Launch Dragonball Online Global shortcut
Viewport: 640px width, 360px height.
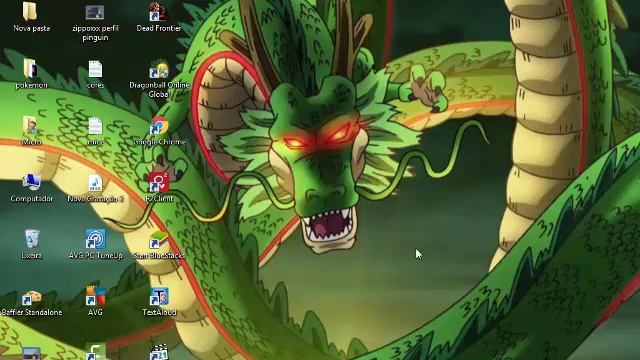(159, 69)
